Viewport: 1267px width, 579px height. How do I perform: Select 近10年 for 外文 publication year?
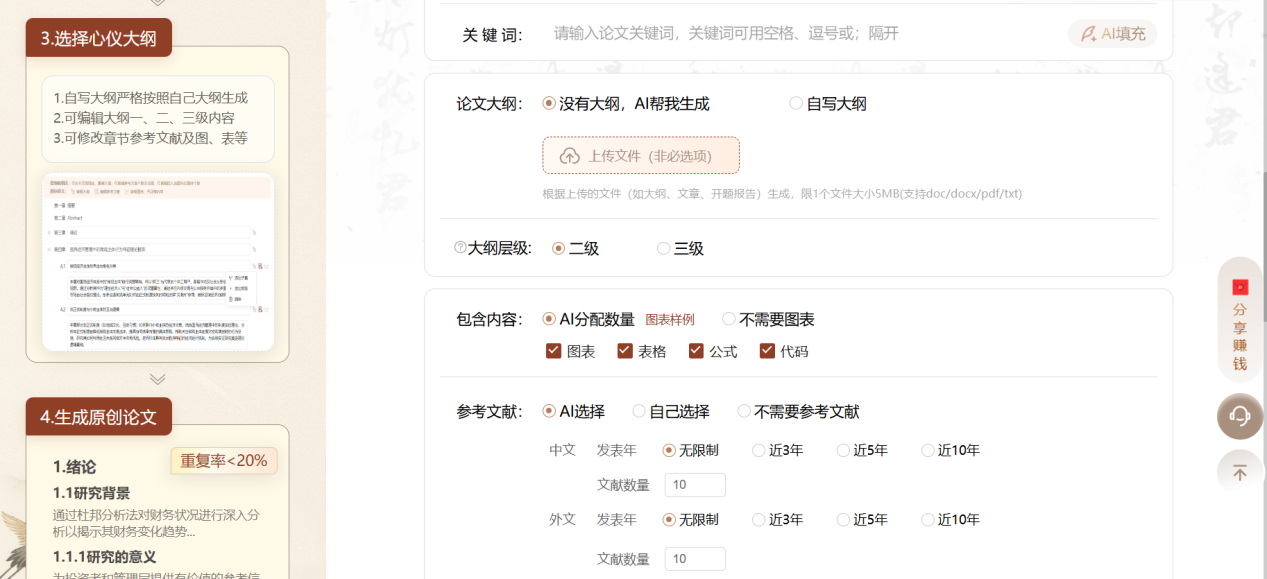point(927,519)
